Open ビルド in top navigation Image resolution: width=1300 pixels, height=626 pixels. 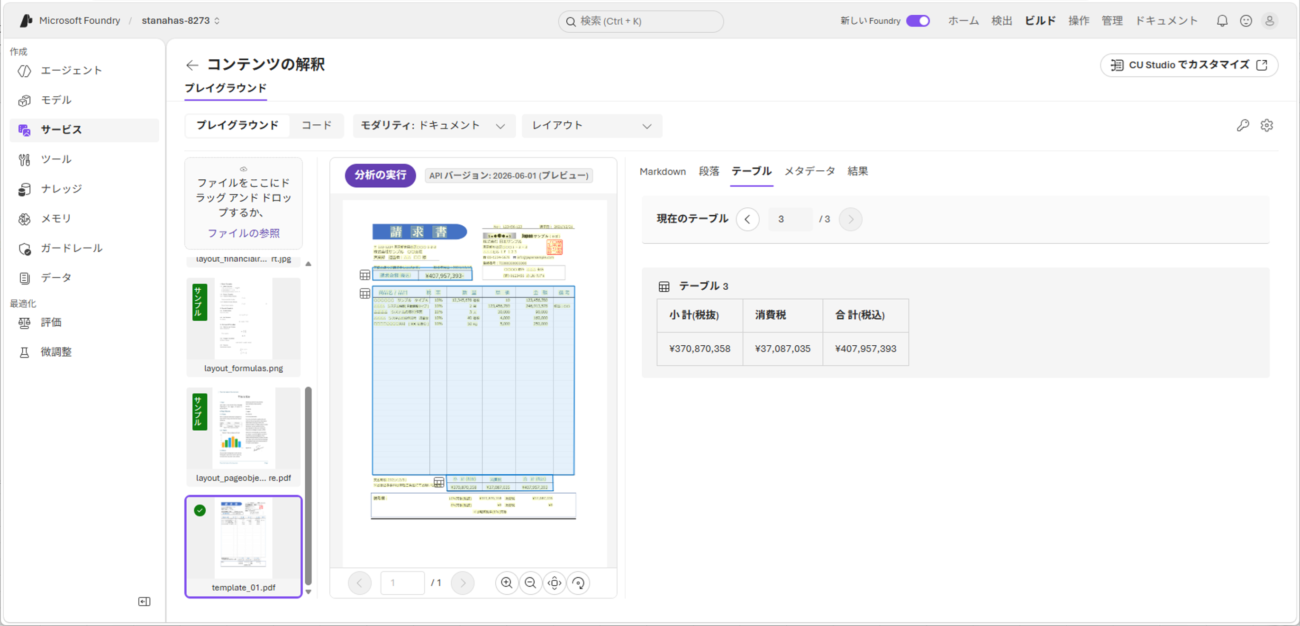coord(1040,21)
